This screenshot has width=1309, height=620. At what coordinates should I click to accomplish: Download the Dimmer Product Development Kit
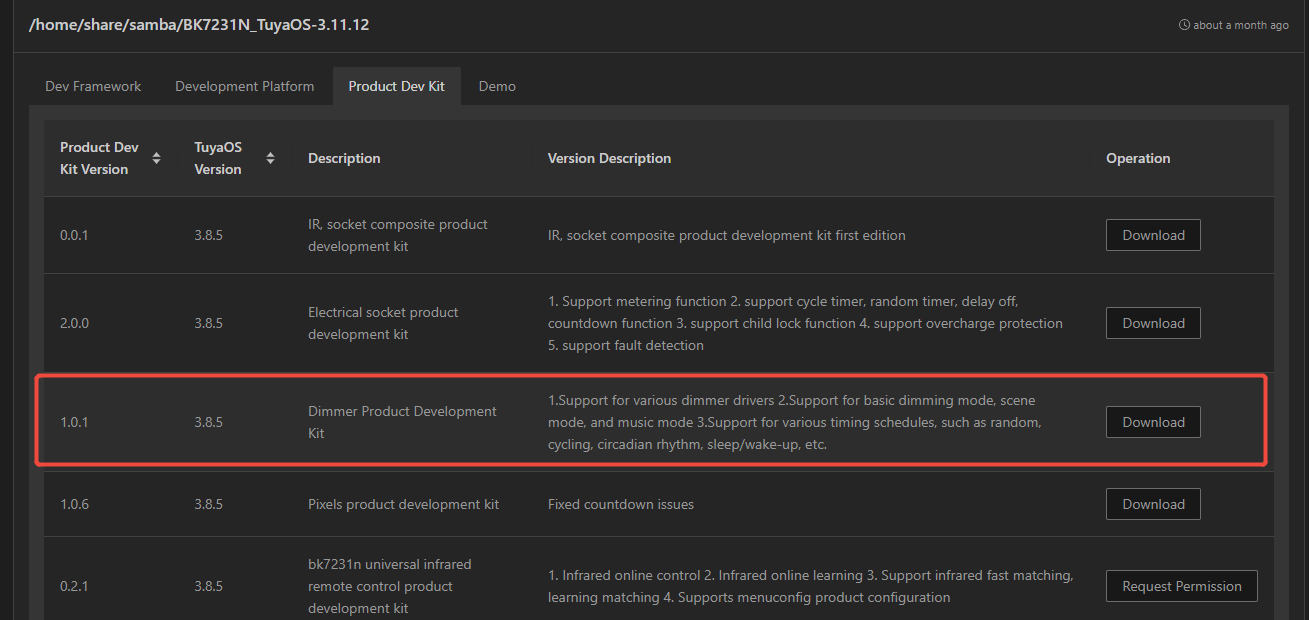1152,422
